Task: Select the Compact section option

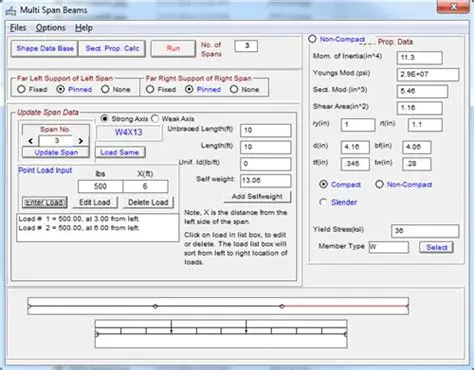Action: pyautogui.click(x=340, y=184)
